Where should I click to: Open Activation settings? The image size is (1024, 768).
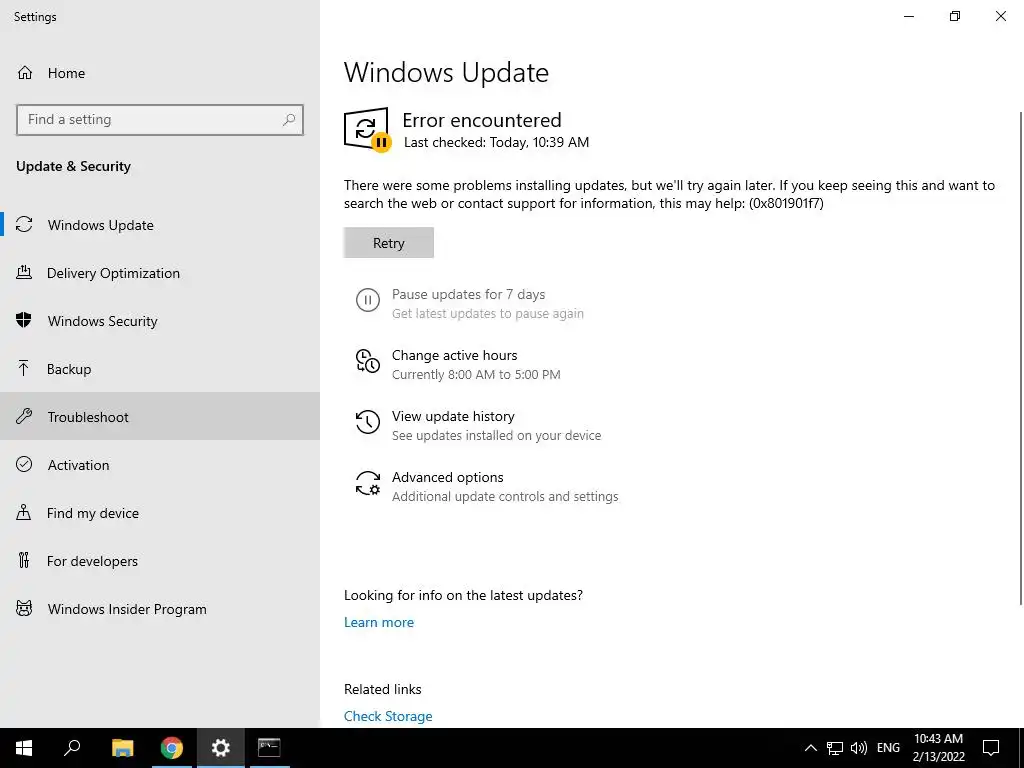pyautogui.click(x=160, y=465)
